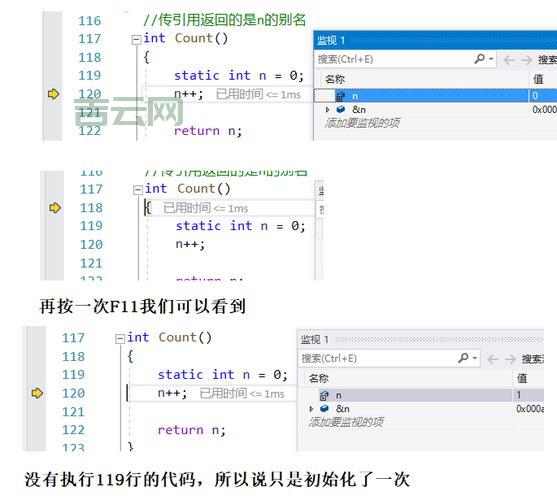The height and width of the screenshot is (500, 557).
Task: Collapse int Count() in the pane showing line 116
Action: (136, 39)
